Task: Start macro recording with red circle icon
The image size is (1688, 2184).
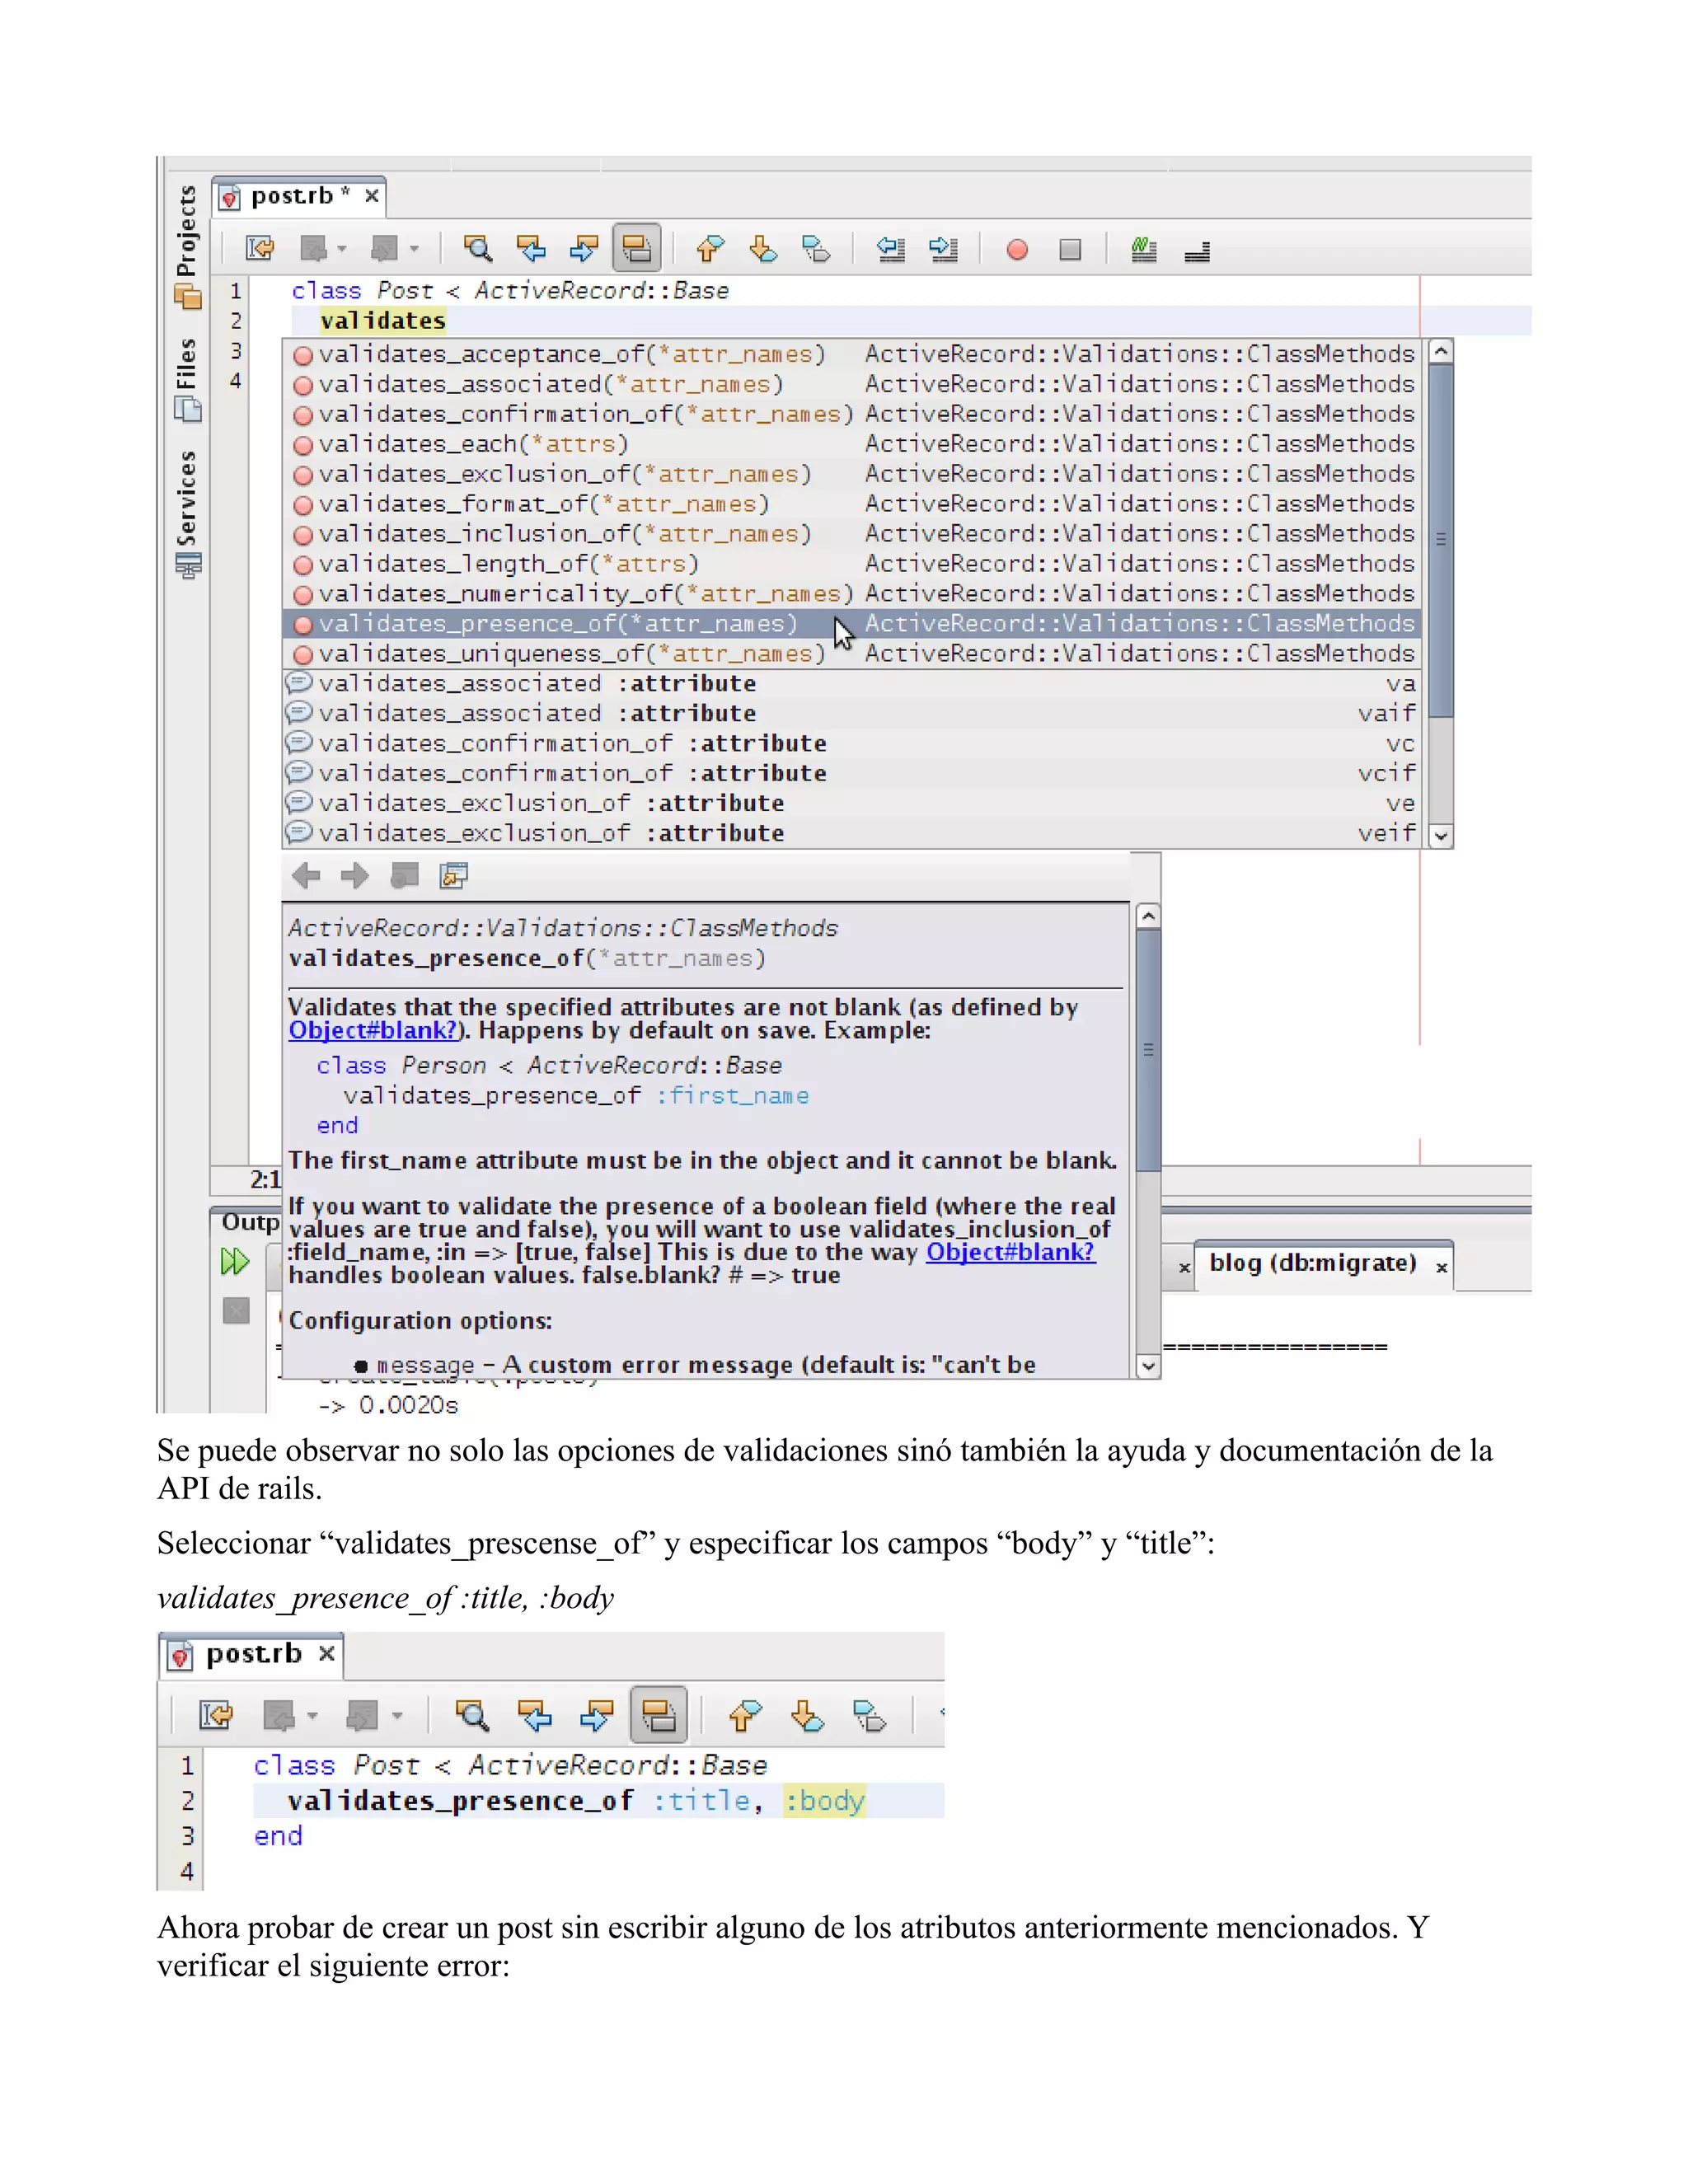Action: 1017,249
